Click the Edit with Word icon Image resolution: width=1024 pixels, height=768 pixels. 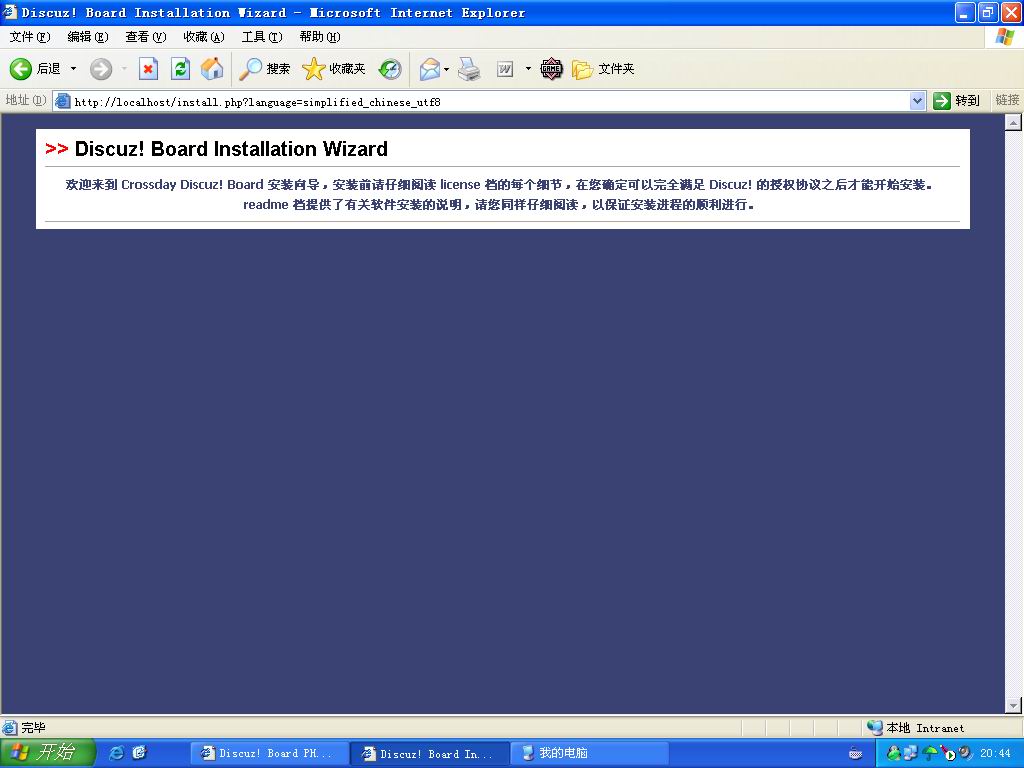[x=505, y=69]
